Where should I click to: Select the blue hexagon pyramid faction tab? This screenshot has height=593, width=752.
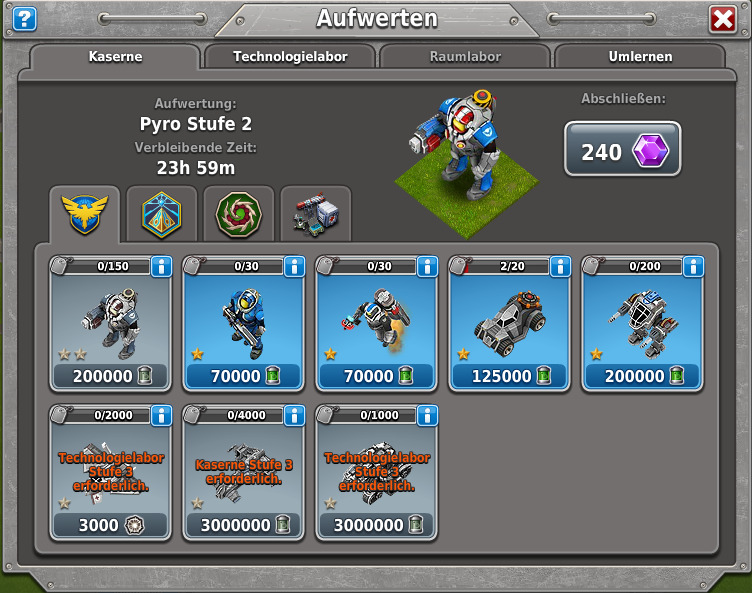[162, 214]
